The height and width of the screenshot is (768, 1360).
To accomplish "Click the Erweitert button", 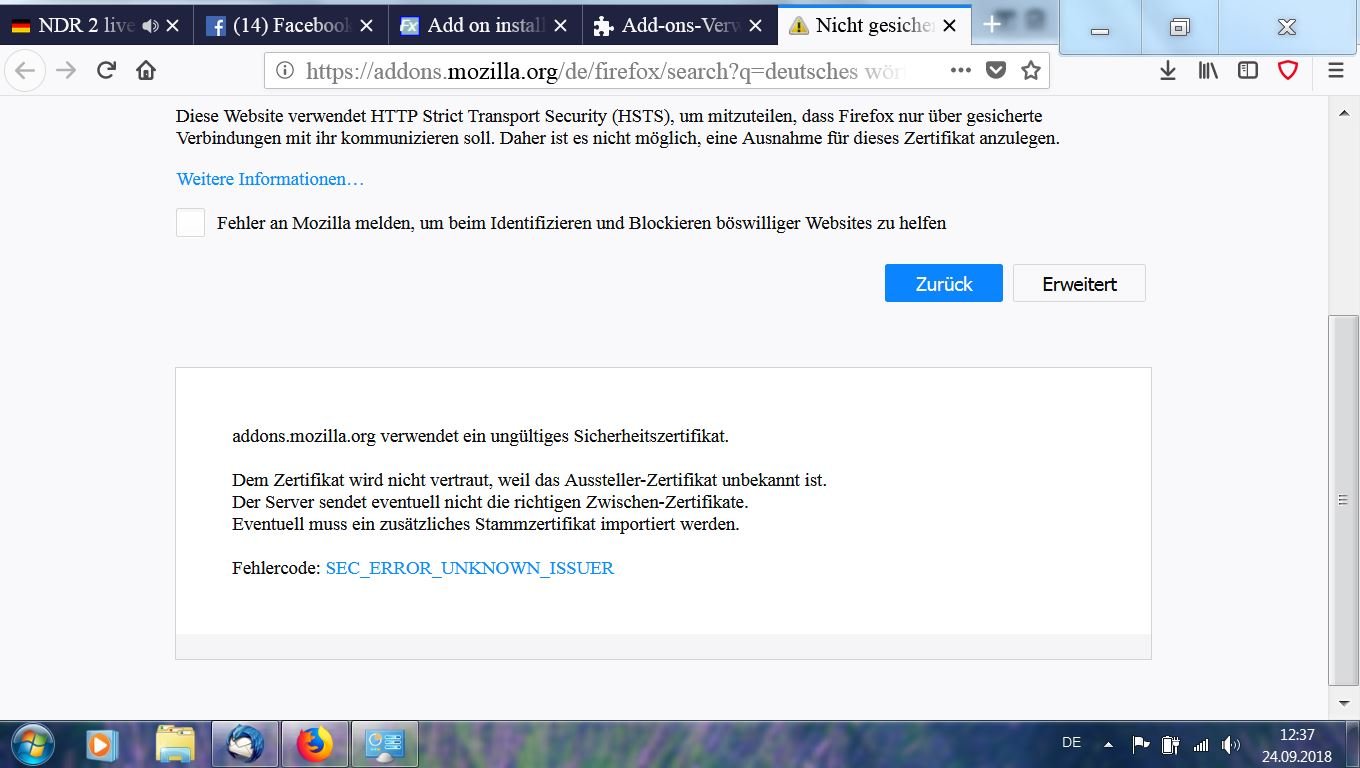I will [x=1079, y=284].
